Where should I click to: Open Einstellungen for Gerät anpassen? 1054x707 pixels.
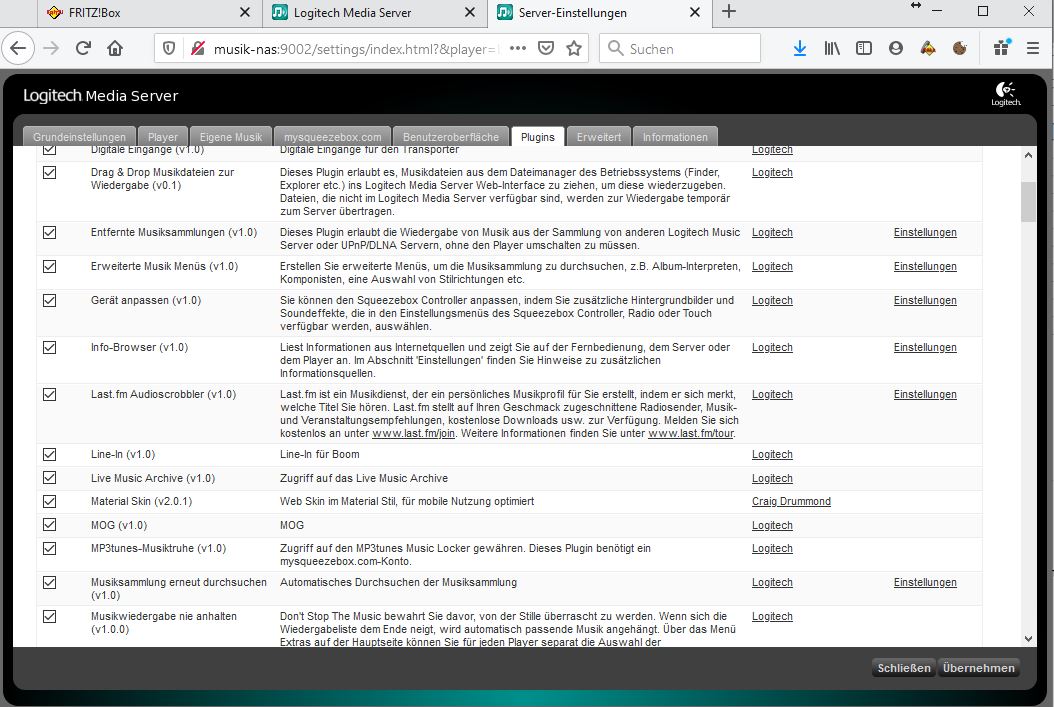925,300
